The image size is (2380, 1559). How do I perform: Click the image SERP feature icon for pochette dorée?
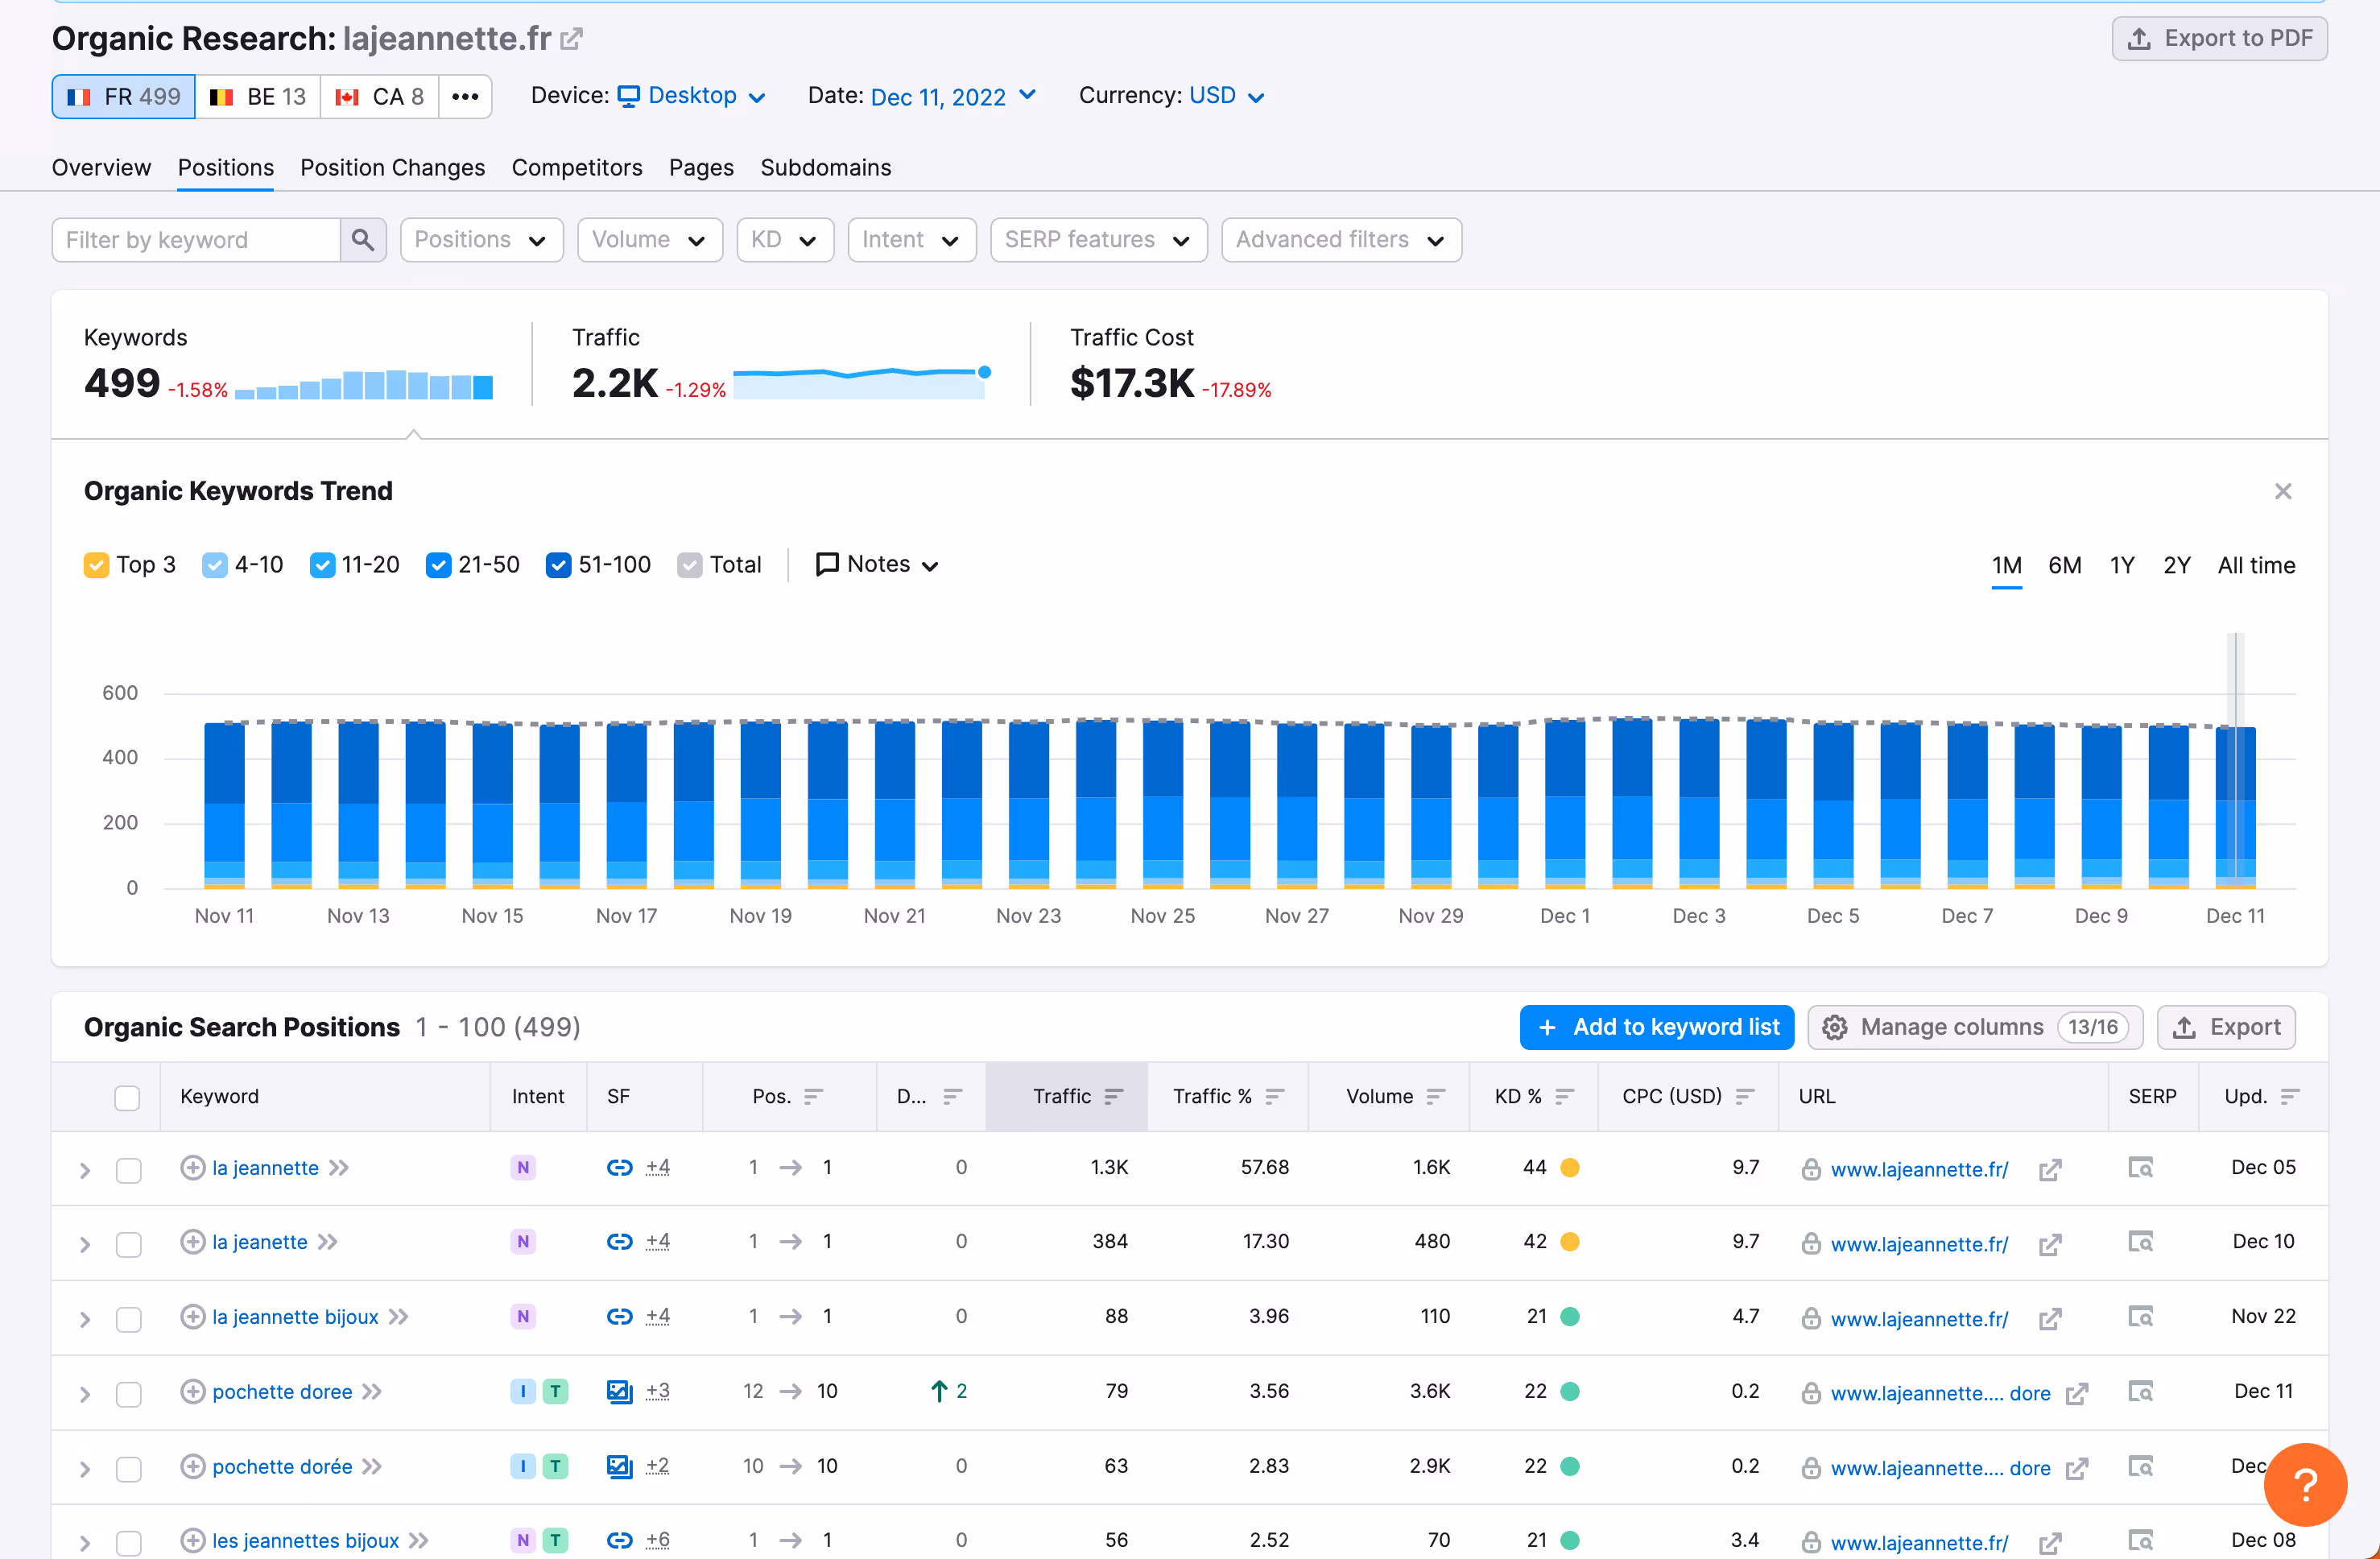[x=619, y=1466]
